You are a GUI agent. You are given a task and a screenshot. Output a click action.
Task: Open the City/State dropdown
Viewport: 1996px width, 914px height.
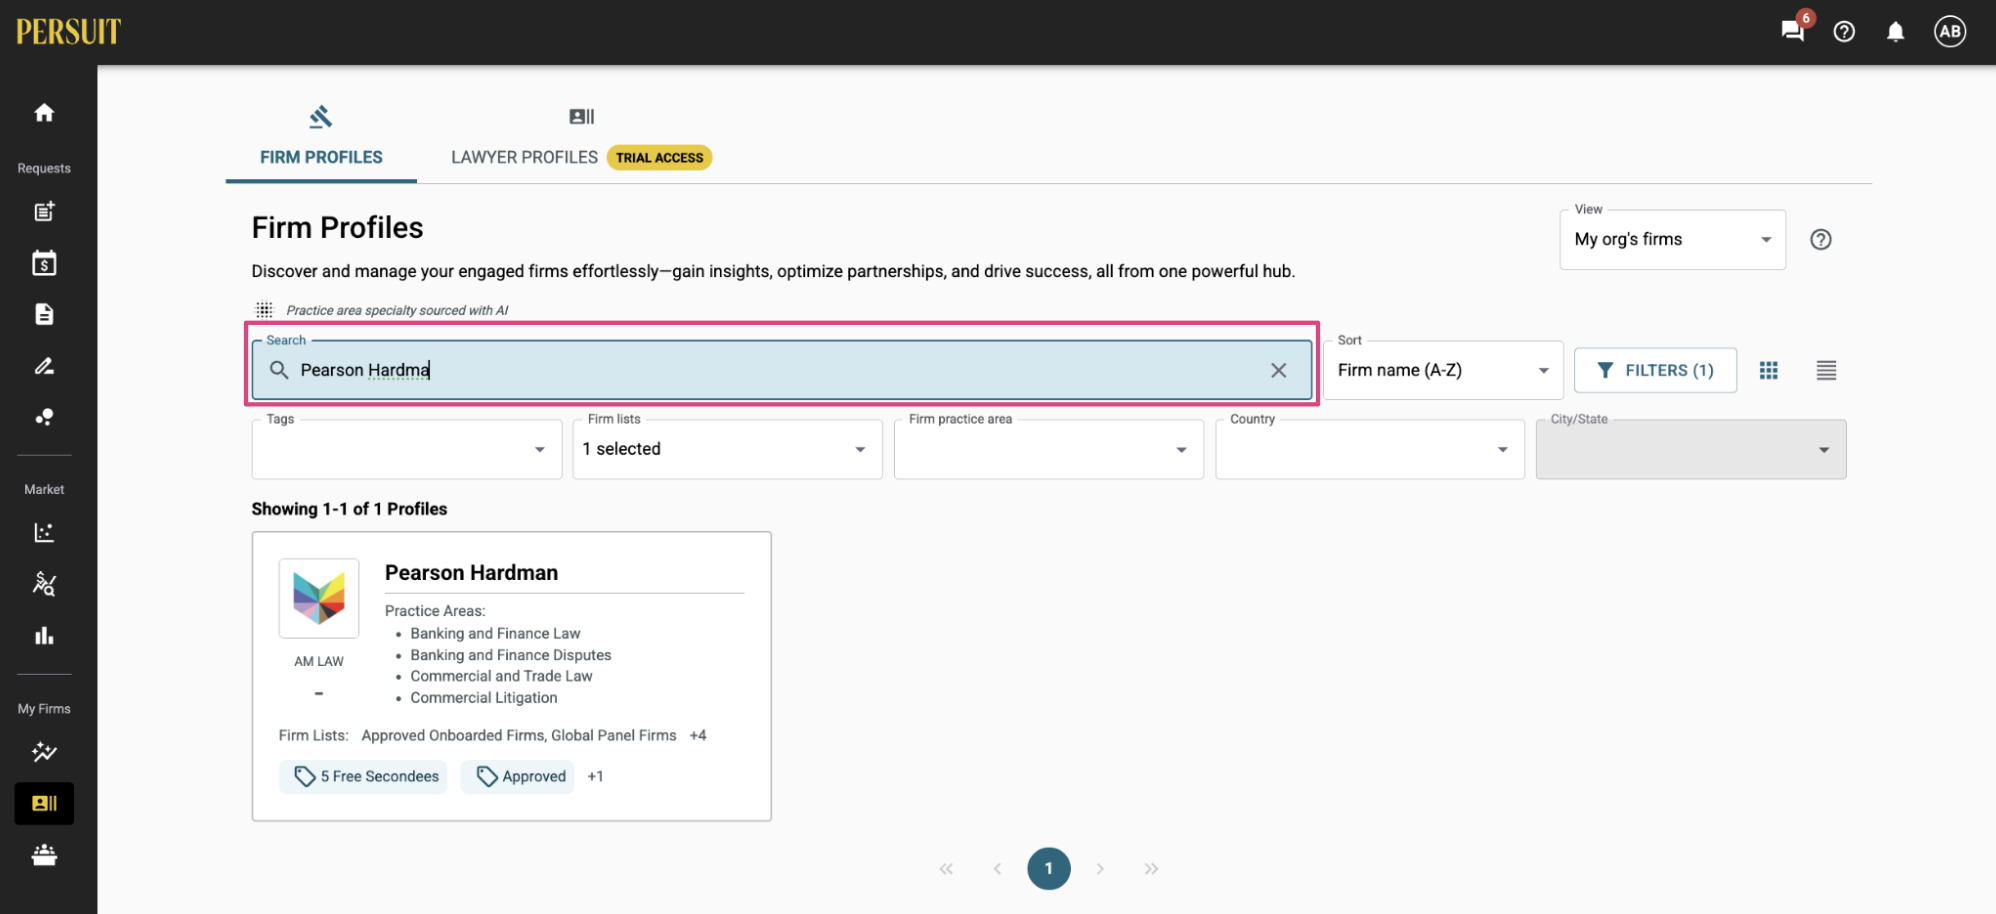click(1691, 449)
